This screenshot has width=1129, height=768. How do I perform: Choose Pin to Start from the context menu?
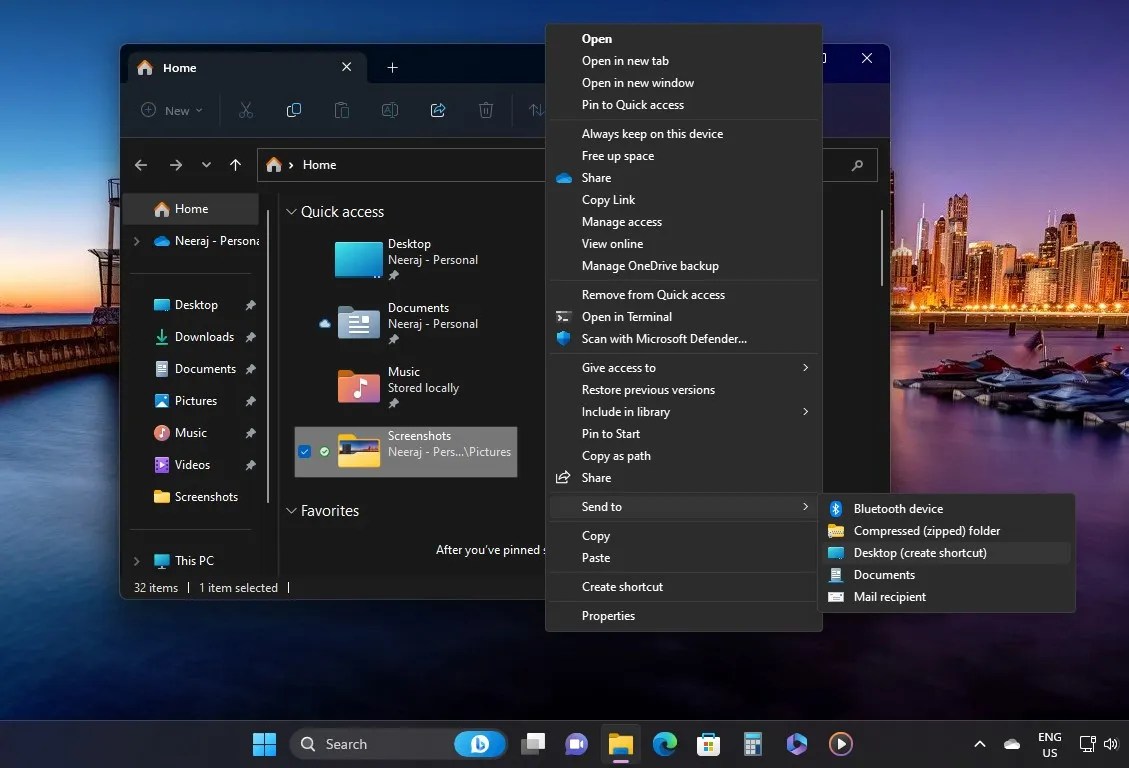(x=611, y=433)
